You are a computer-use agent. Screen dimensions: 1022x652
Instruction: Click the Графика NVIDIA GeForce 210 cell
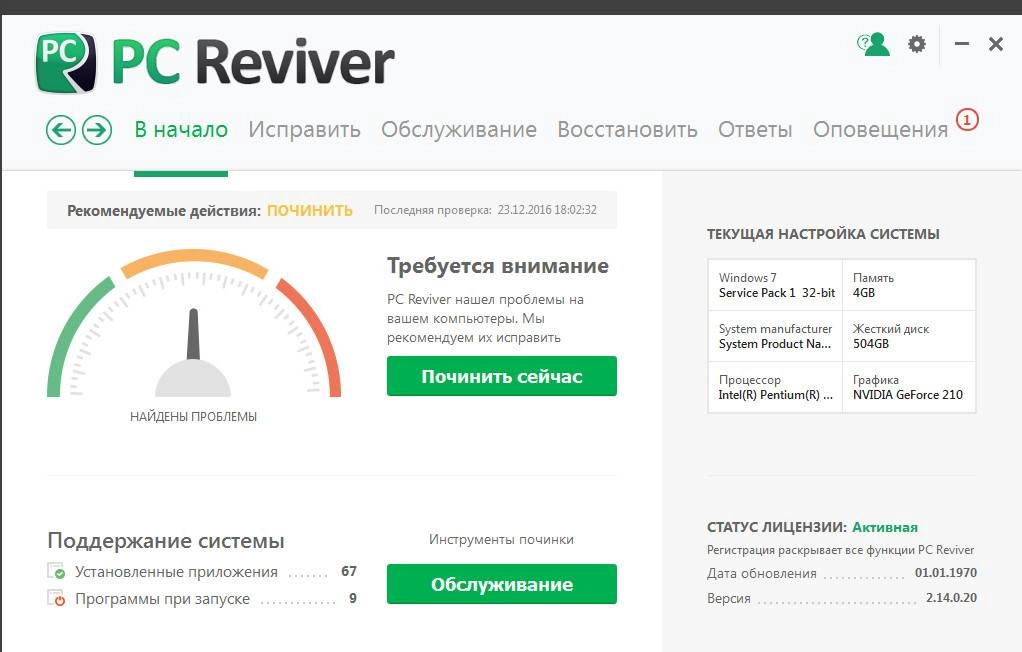click(909, 387)
